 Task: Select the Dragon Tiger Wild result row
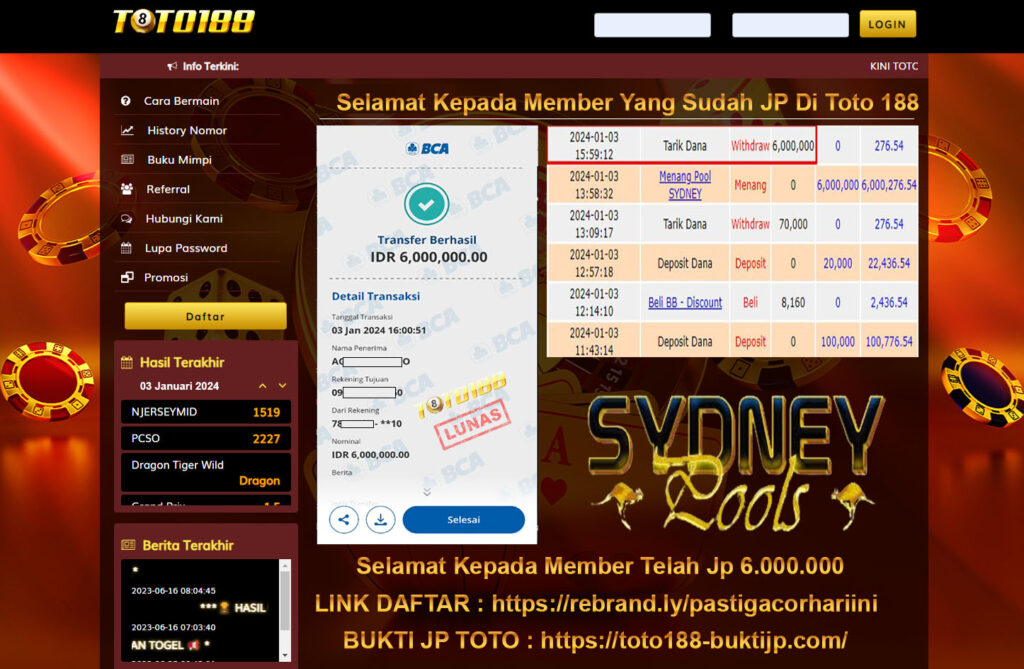click(x=205, y=472)
